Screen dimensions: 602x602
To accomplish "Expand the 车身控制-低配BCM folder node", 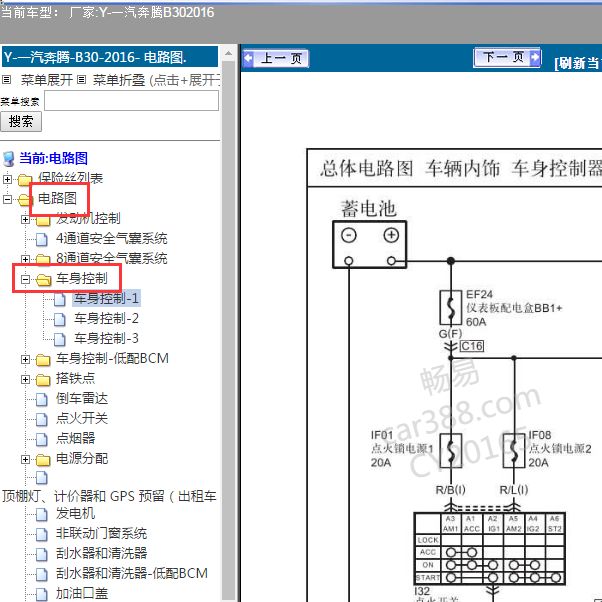I will [x=25, y=359].
